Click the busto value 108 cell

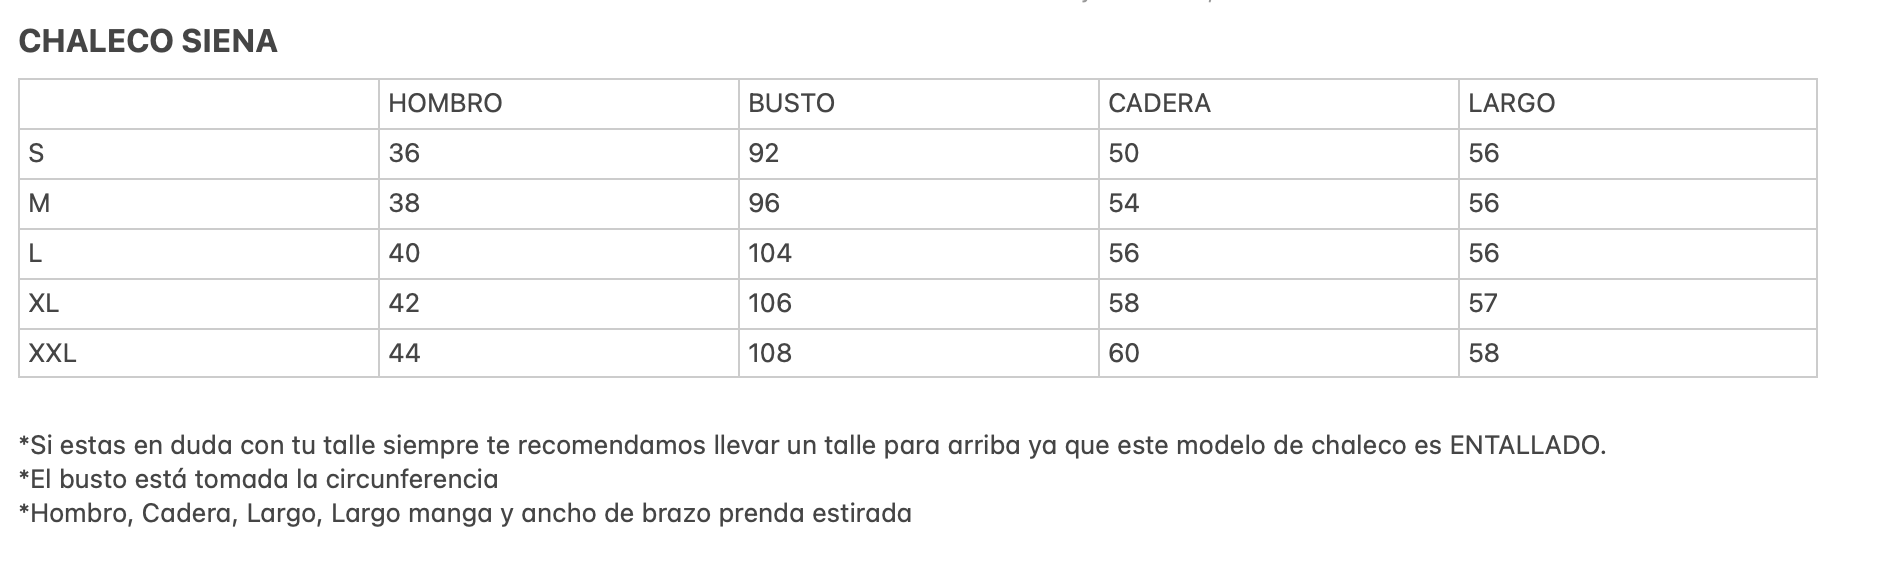point(919,353)
